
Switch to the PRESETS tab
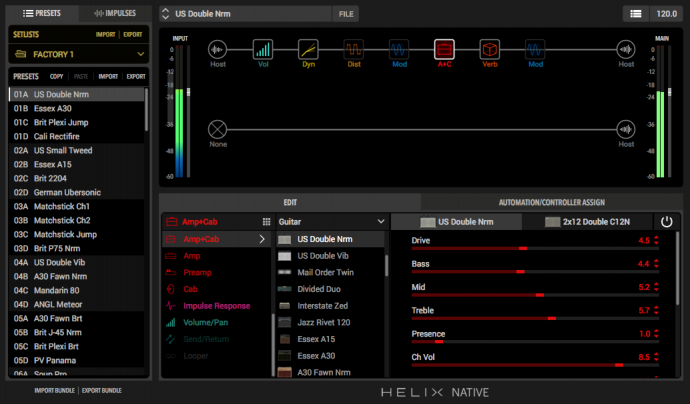[42, 13]
